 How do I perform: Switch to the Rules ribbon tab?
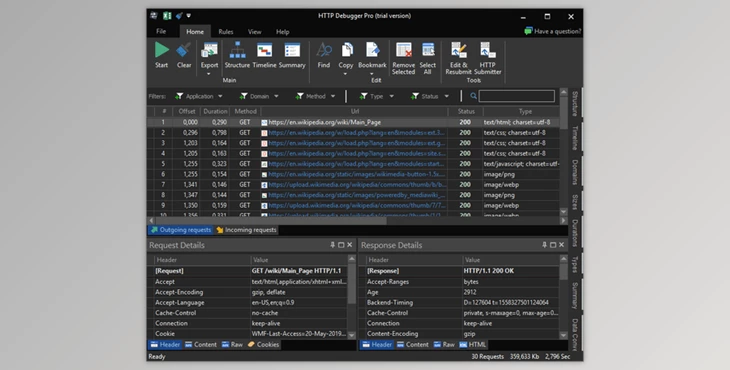(226, 32)
